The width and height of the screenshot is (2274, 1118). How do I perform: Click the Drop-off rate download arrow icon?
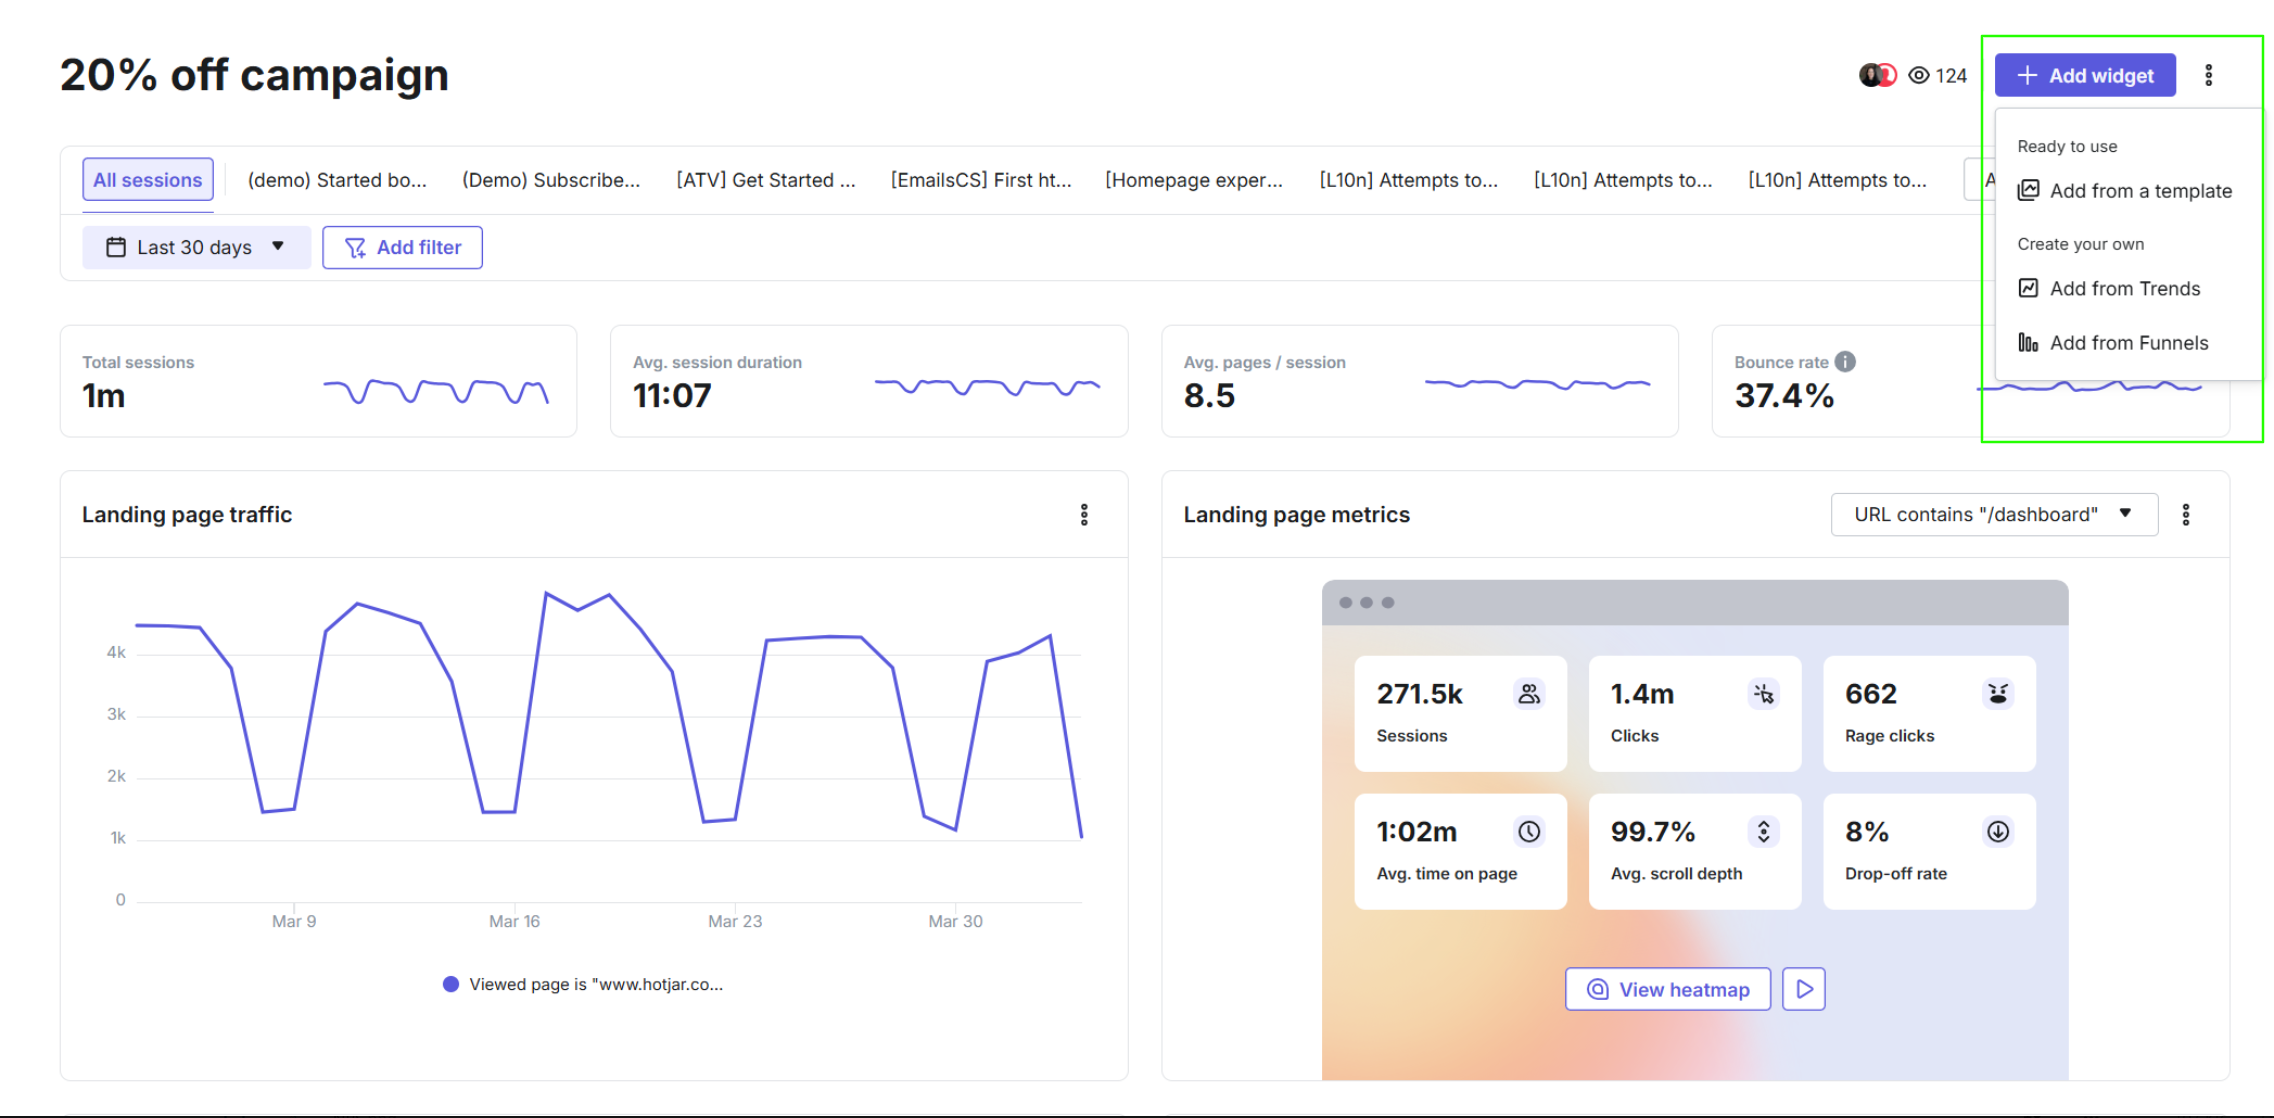coord(1997,832)
